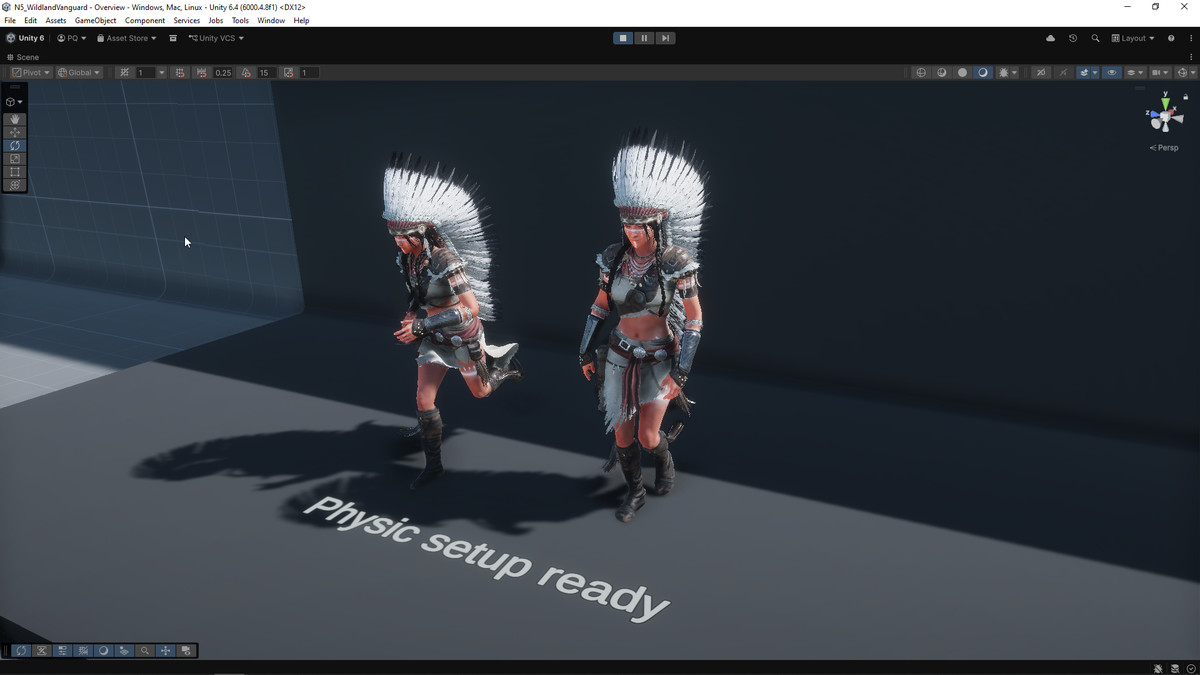Click the scale increment snap icon
The height and width of the screenshot is (675, 1200).
point(288,73)
